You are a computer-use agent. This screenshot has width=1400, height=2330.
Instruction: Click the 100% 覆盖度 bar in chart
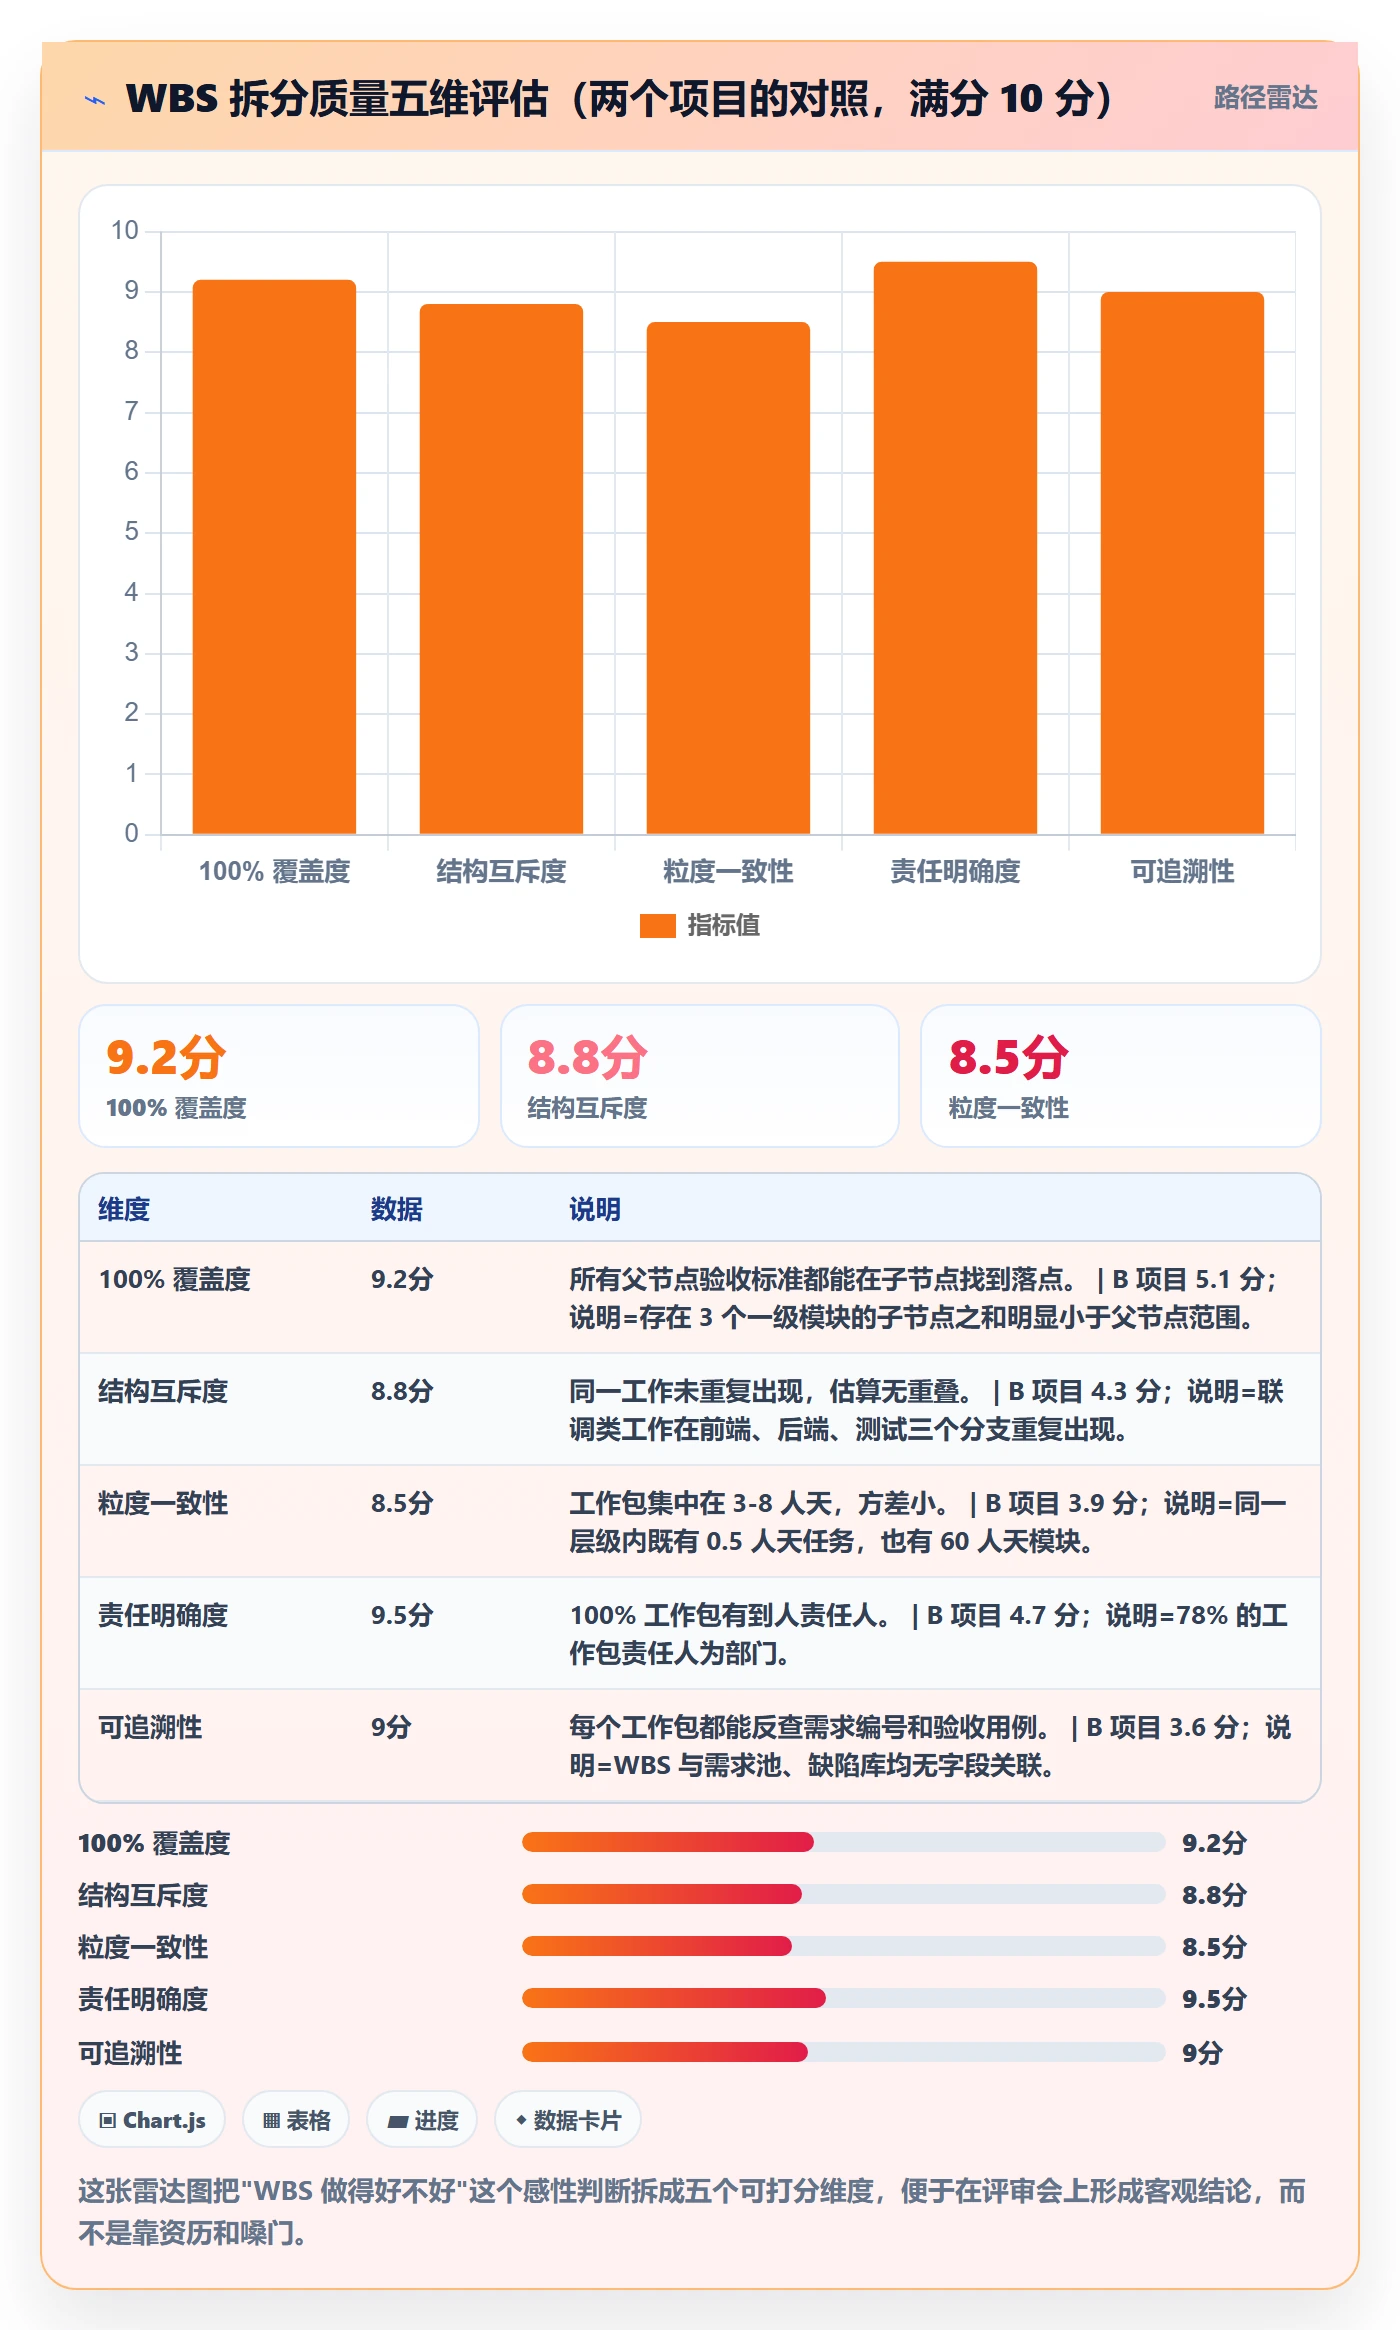point(274,556)
